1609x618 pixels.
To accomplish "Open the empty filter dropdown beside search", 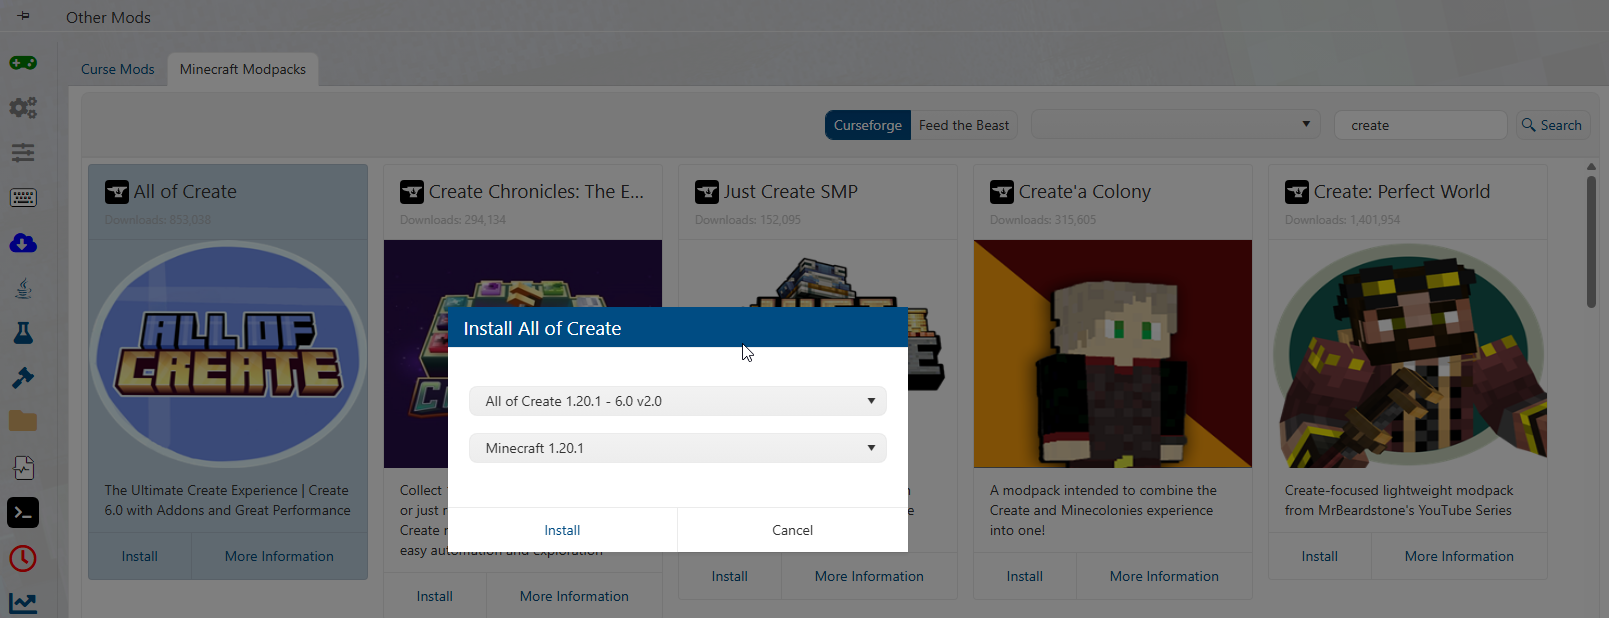I will [x=1175, y=125].
